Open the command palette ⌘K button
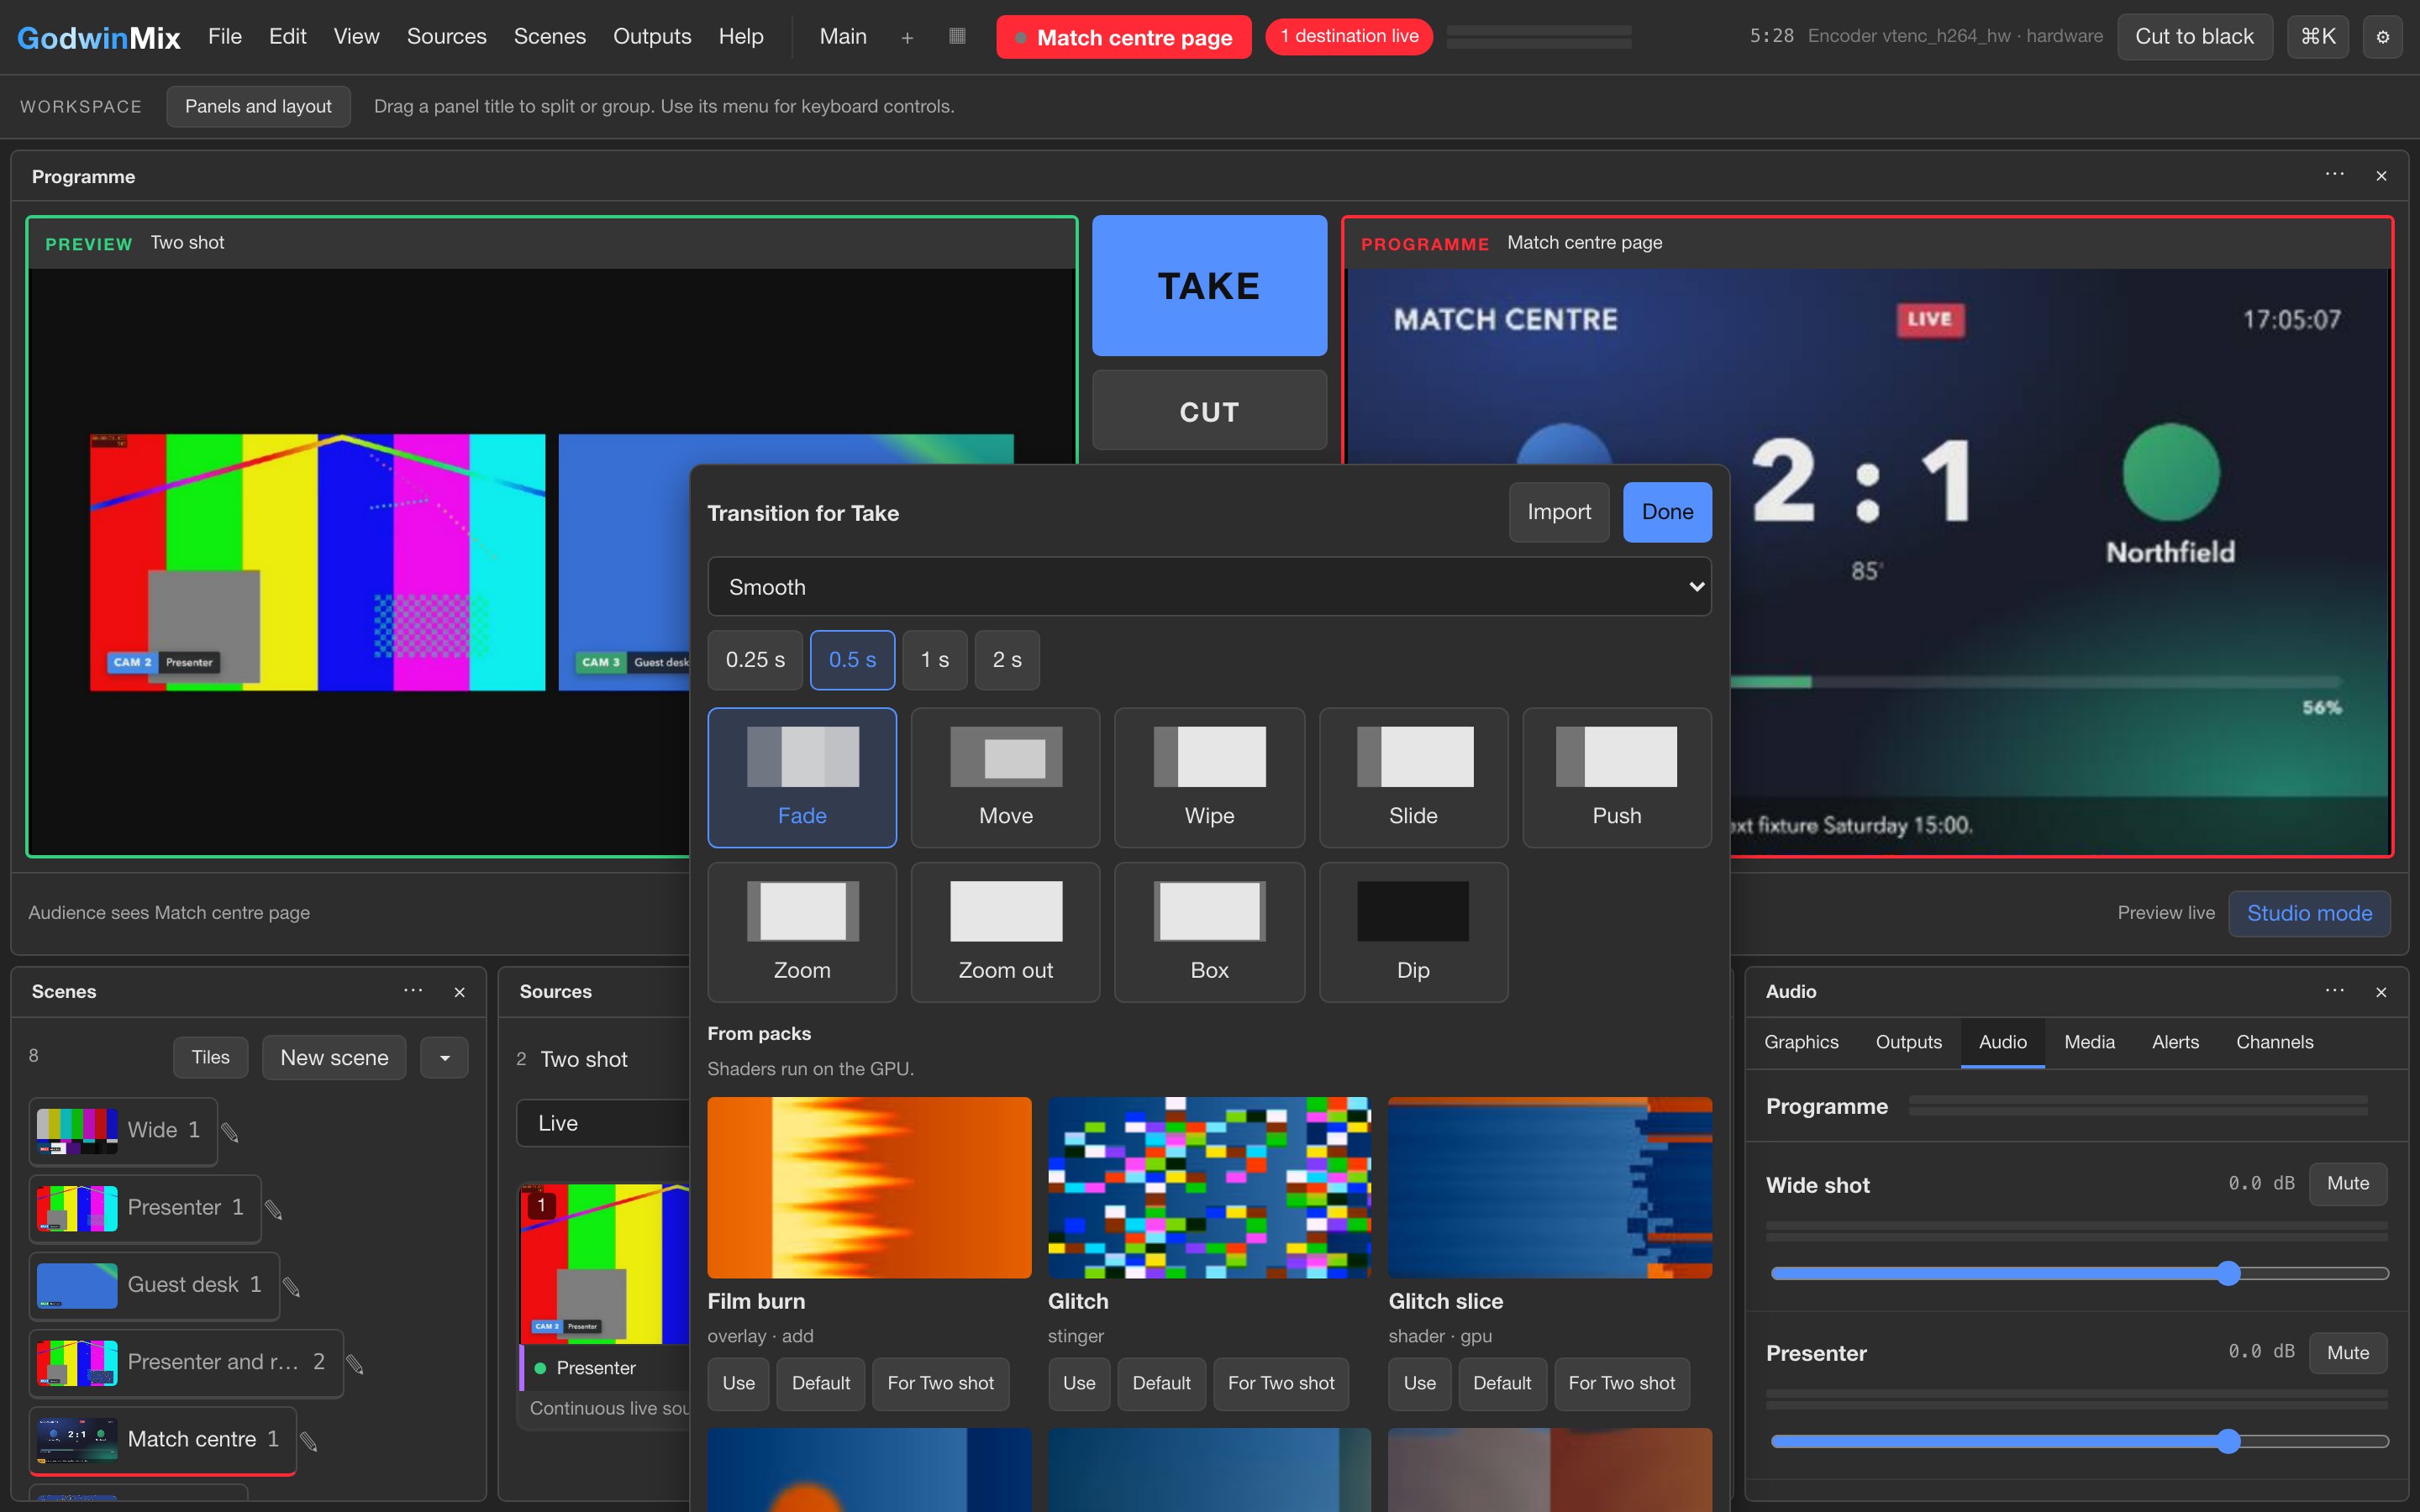This screenshot has height=1512, width=2420. click(x=2317, y=37)
